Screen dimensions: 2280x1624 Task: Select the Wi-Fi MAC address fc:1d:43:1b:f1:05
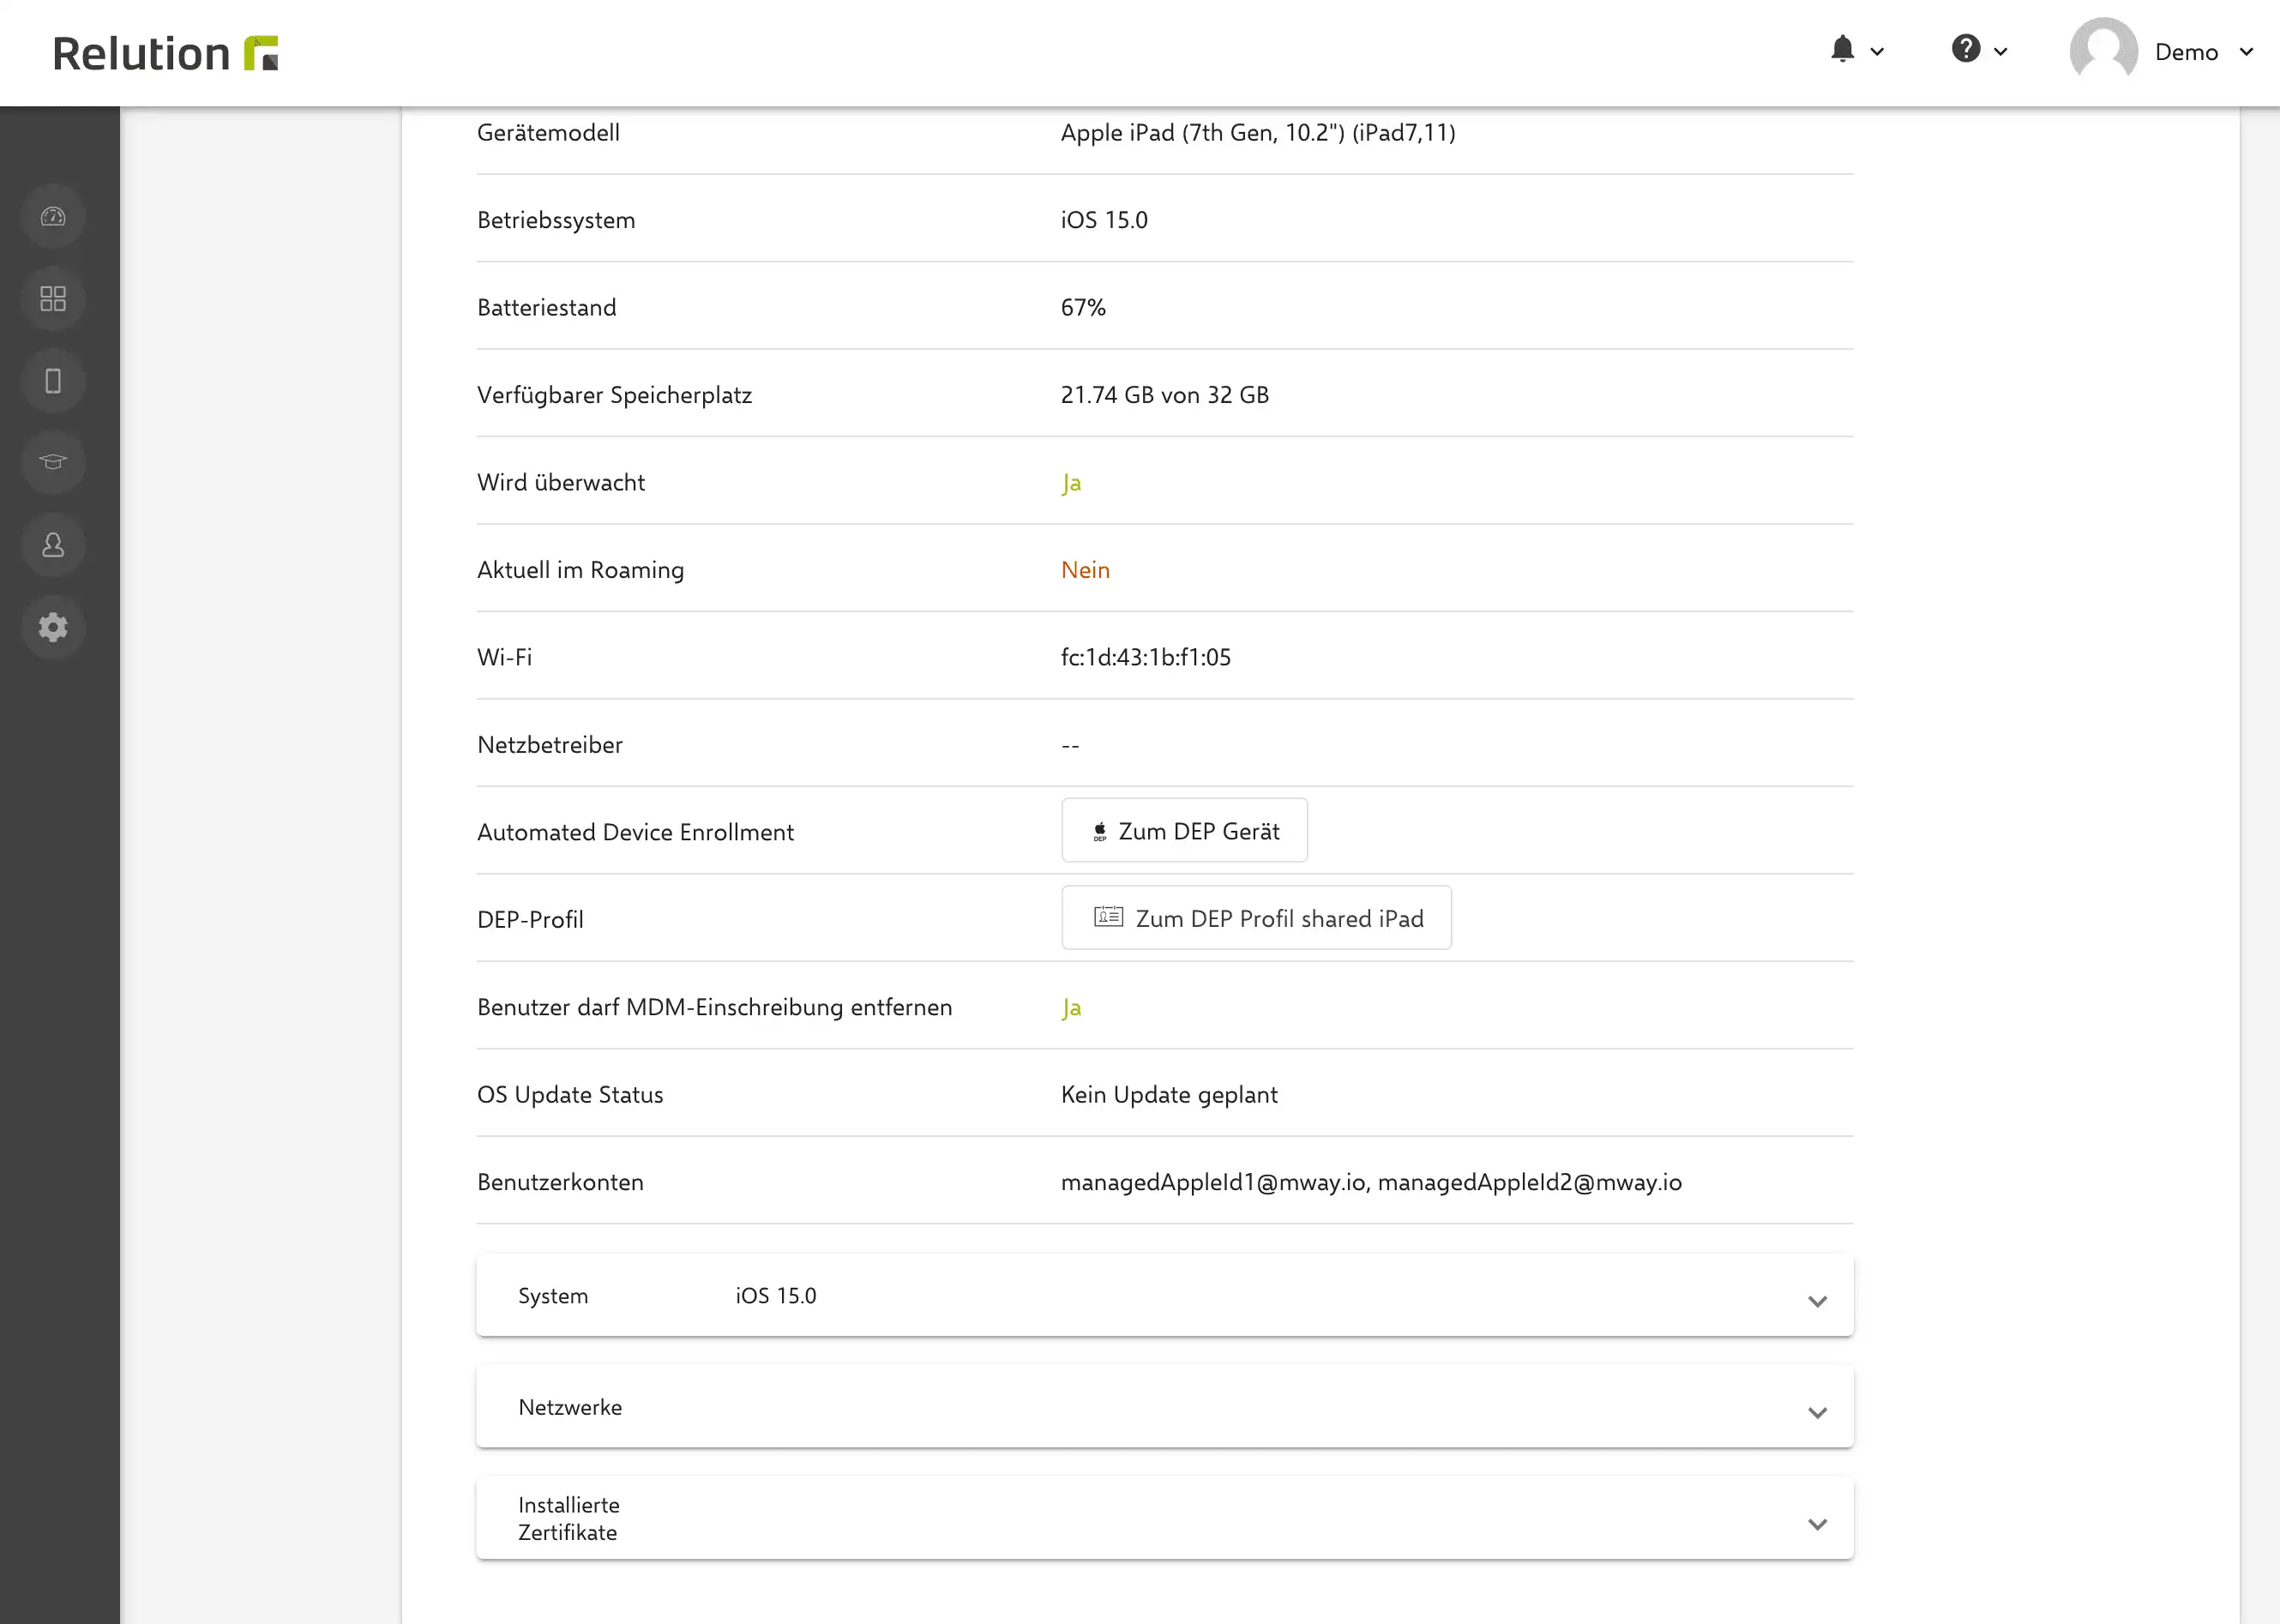(x=1146, y=657)
